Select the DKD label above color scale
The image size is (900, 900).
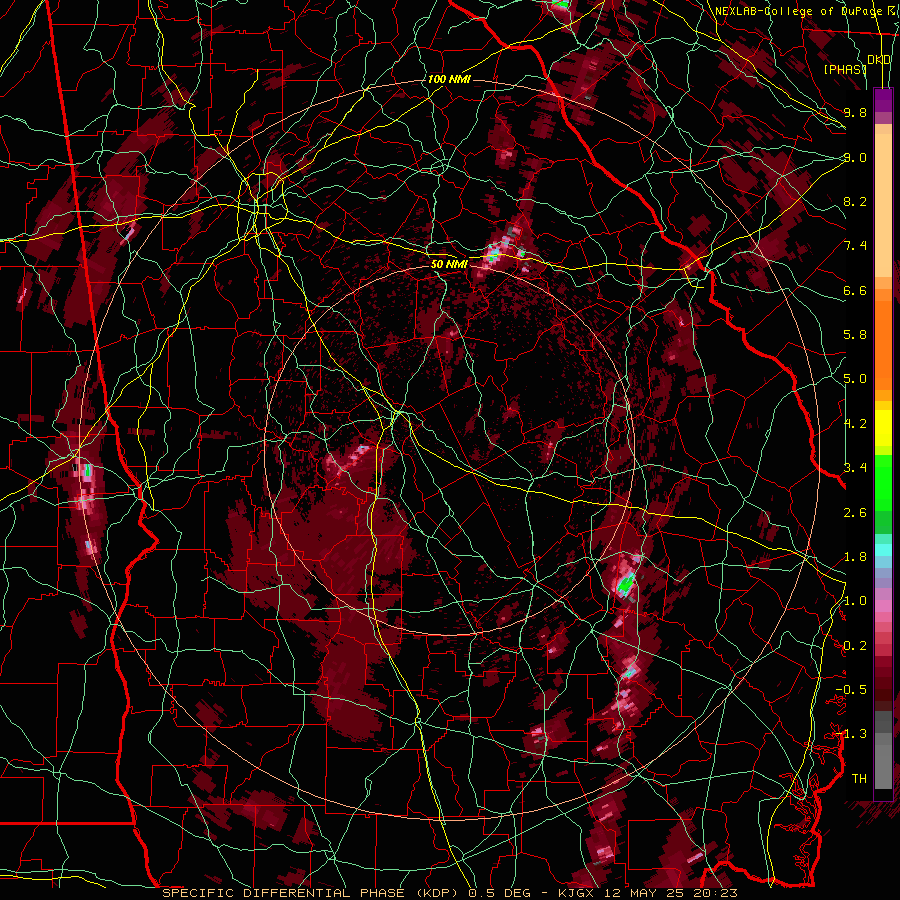click(879, 60)
